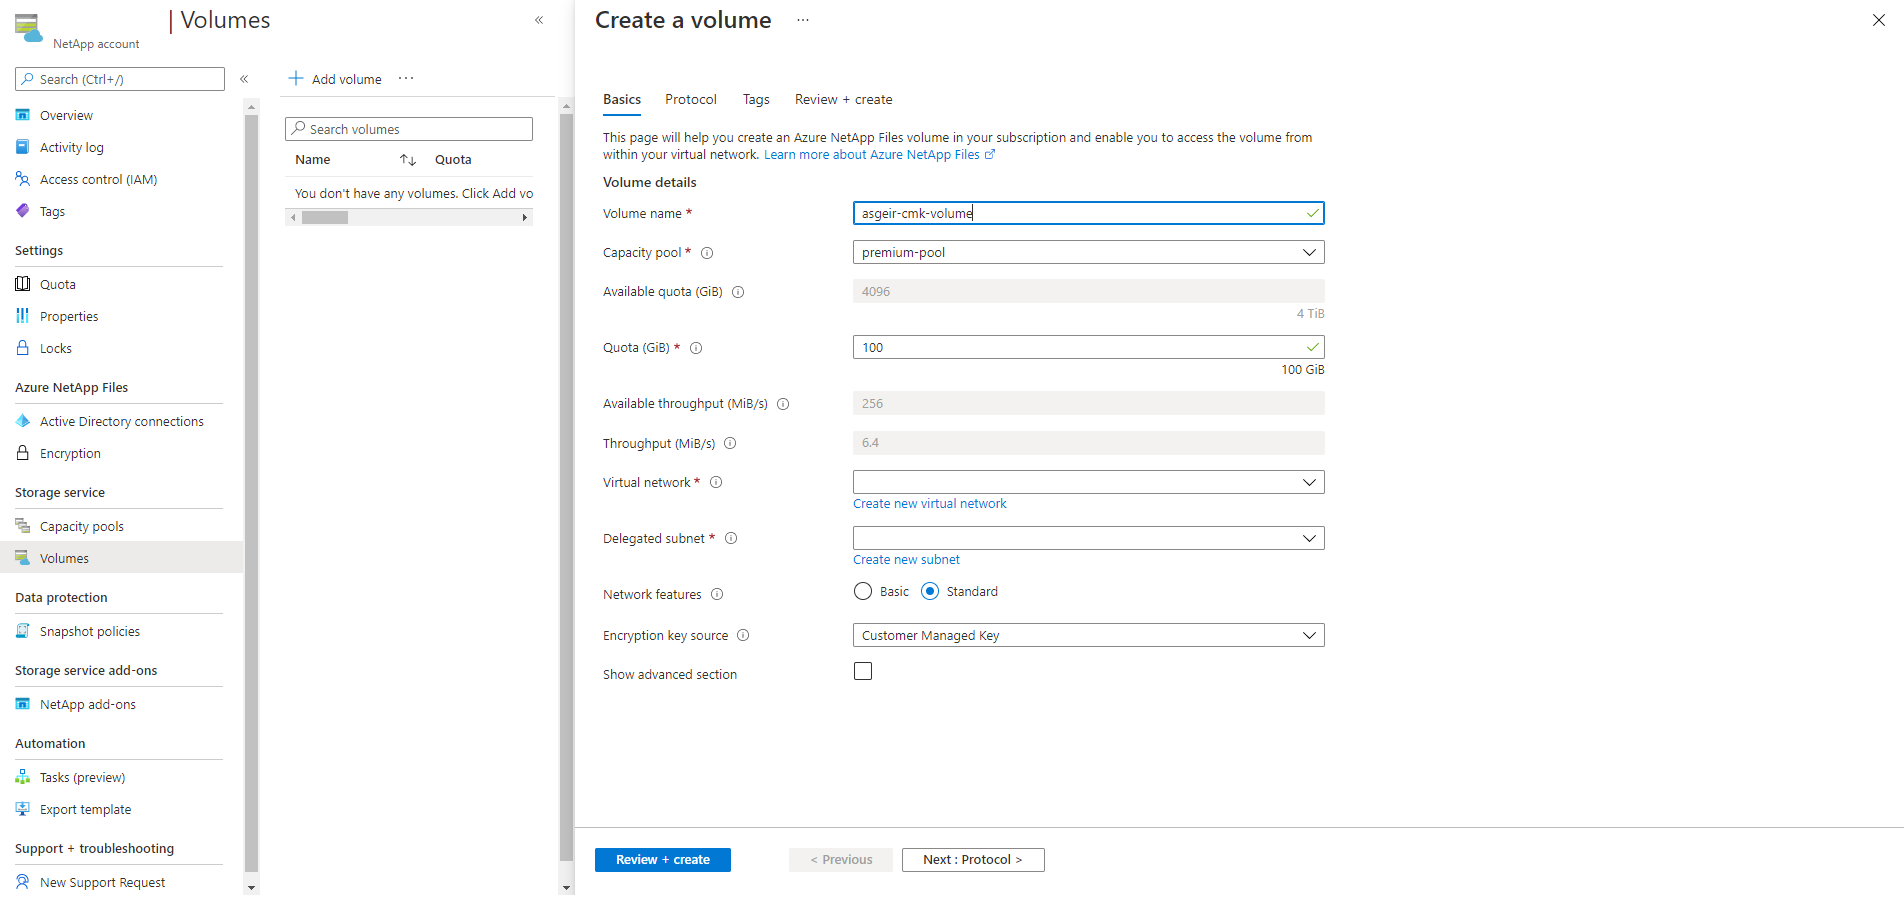
Task: Click the Previous button
Action: pos(841,860)
